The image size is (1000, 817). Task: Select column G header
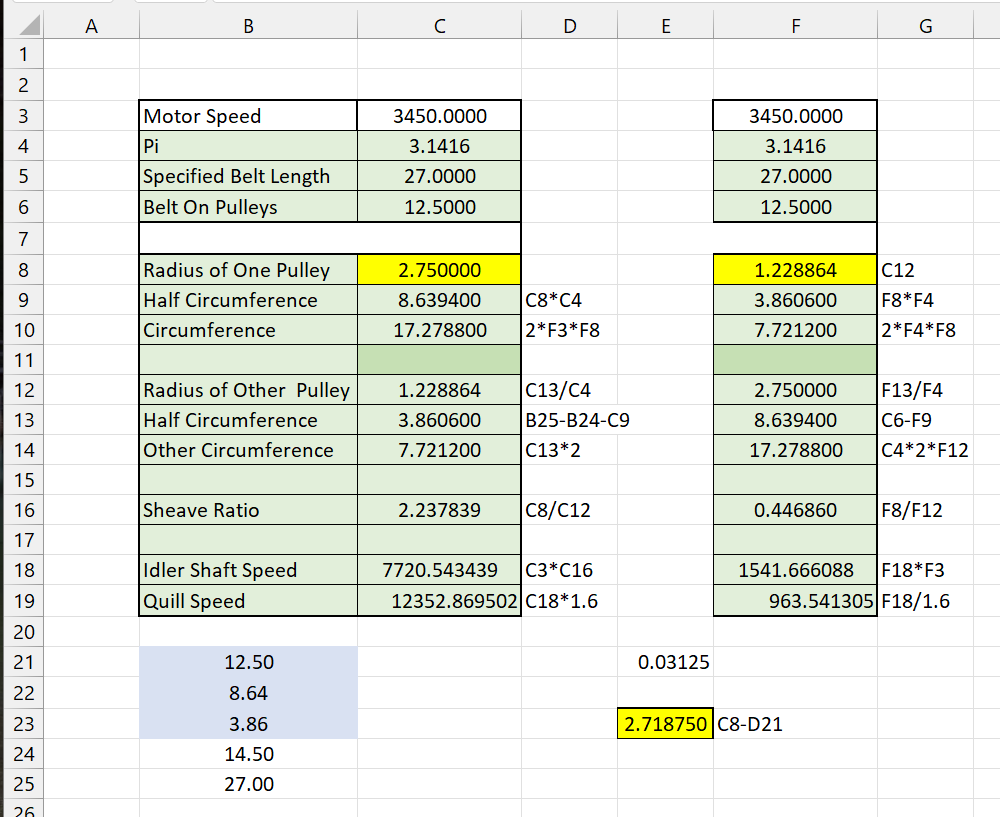coord(925,26)
